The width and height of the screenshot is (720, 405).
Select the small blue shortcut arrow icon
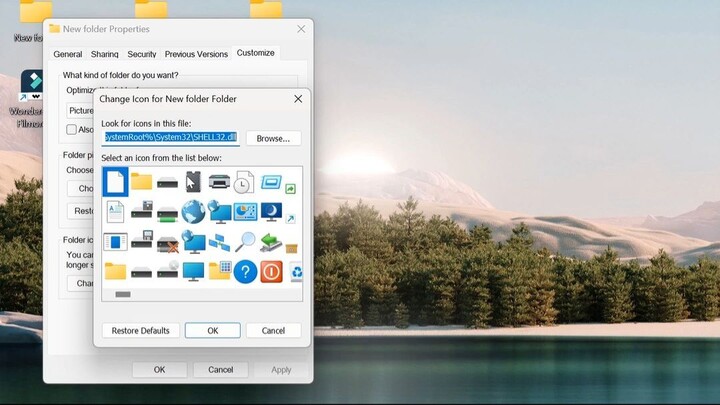291,219
